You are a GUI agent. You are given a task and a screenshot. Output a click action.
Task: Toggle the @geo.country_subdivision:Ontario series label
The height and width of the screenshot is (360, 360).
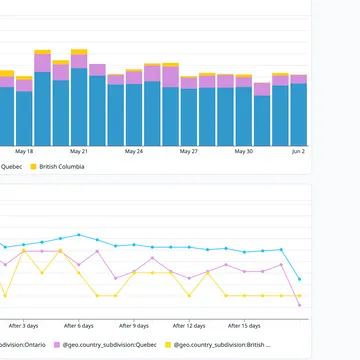pos(23,345)
